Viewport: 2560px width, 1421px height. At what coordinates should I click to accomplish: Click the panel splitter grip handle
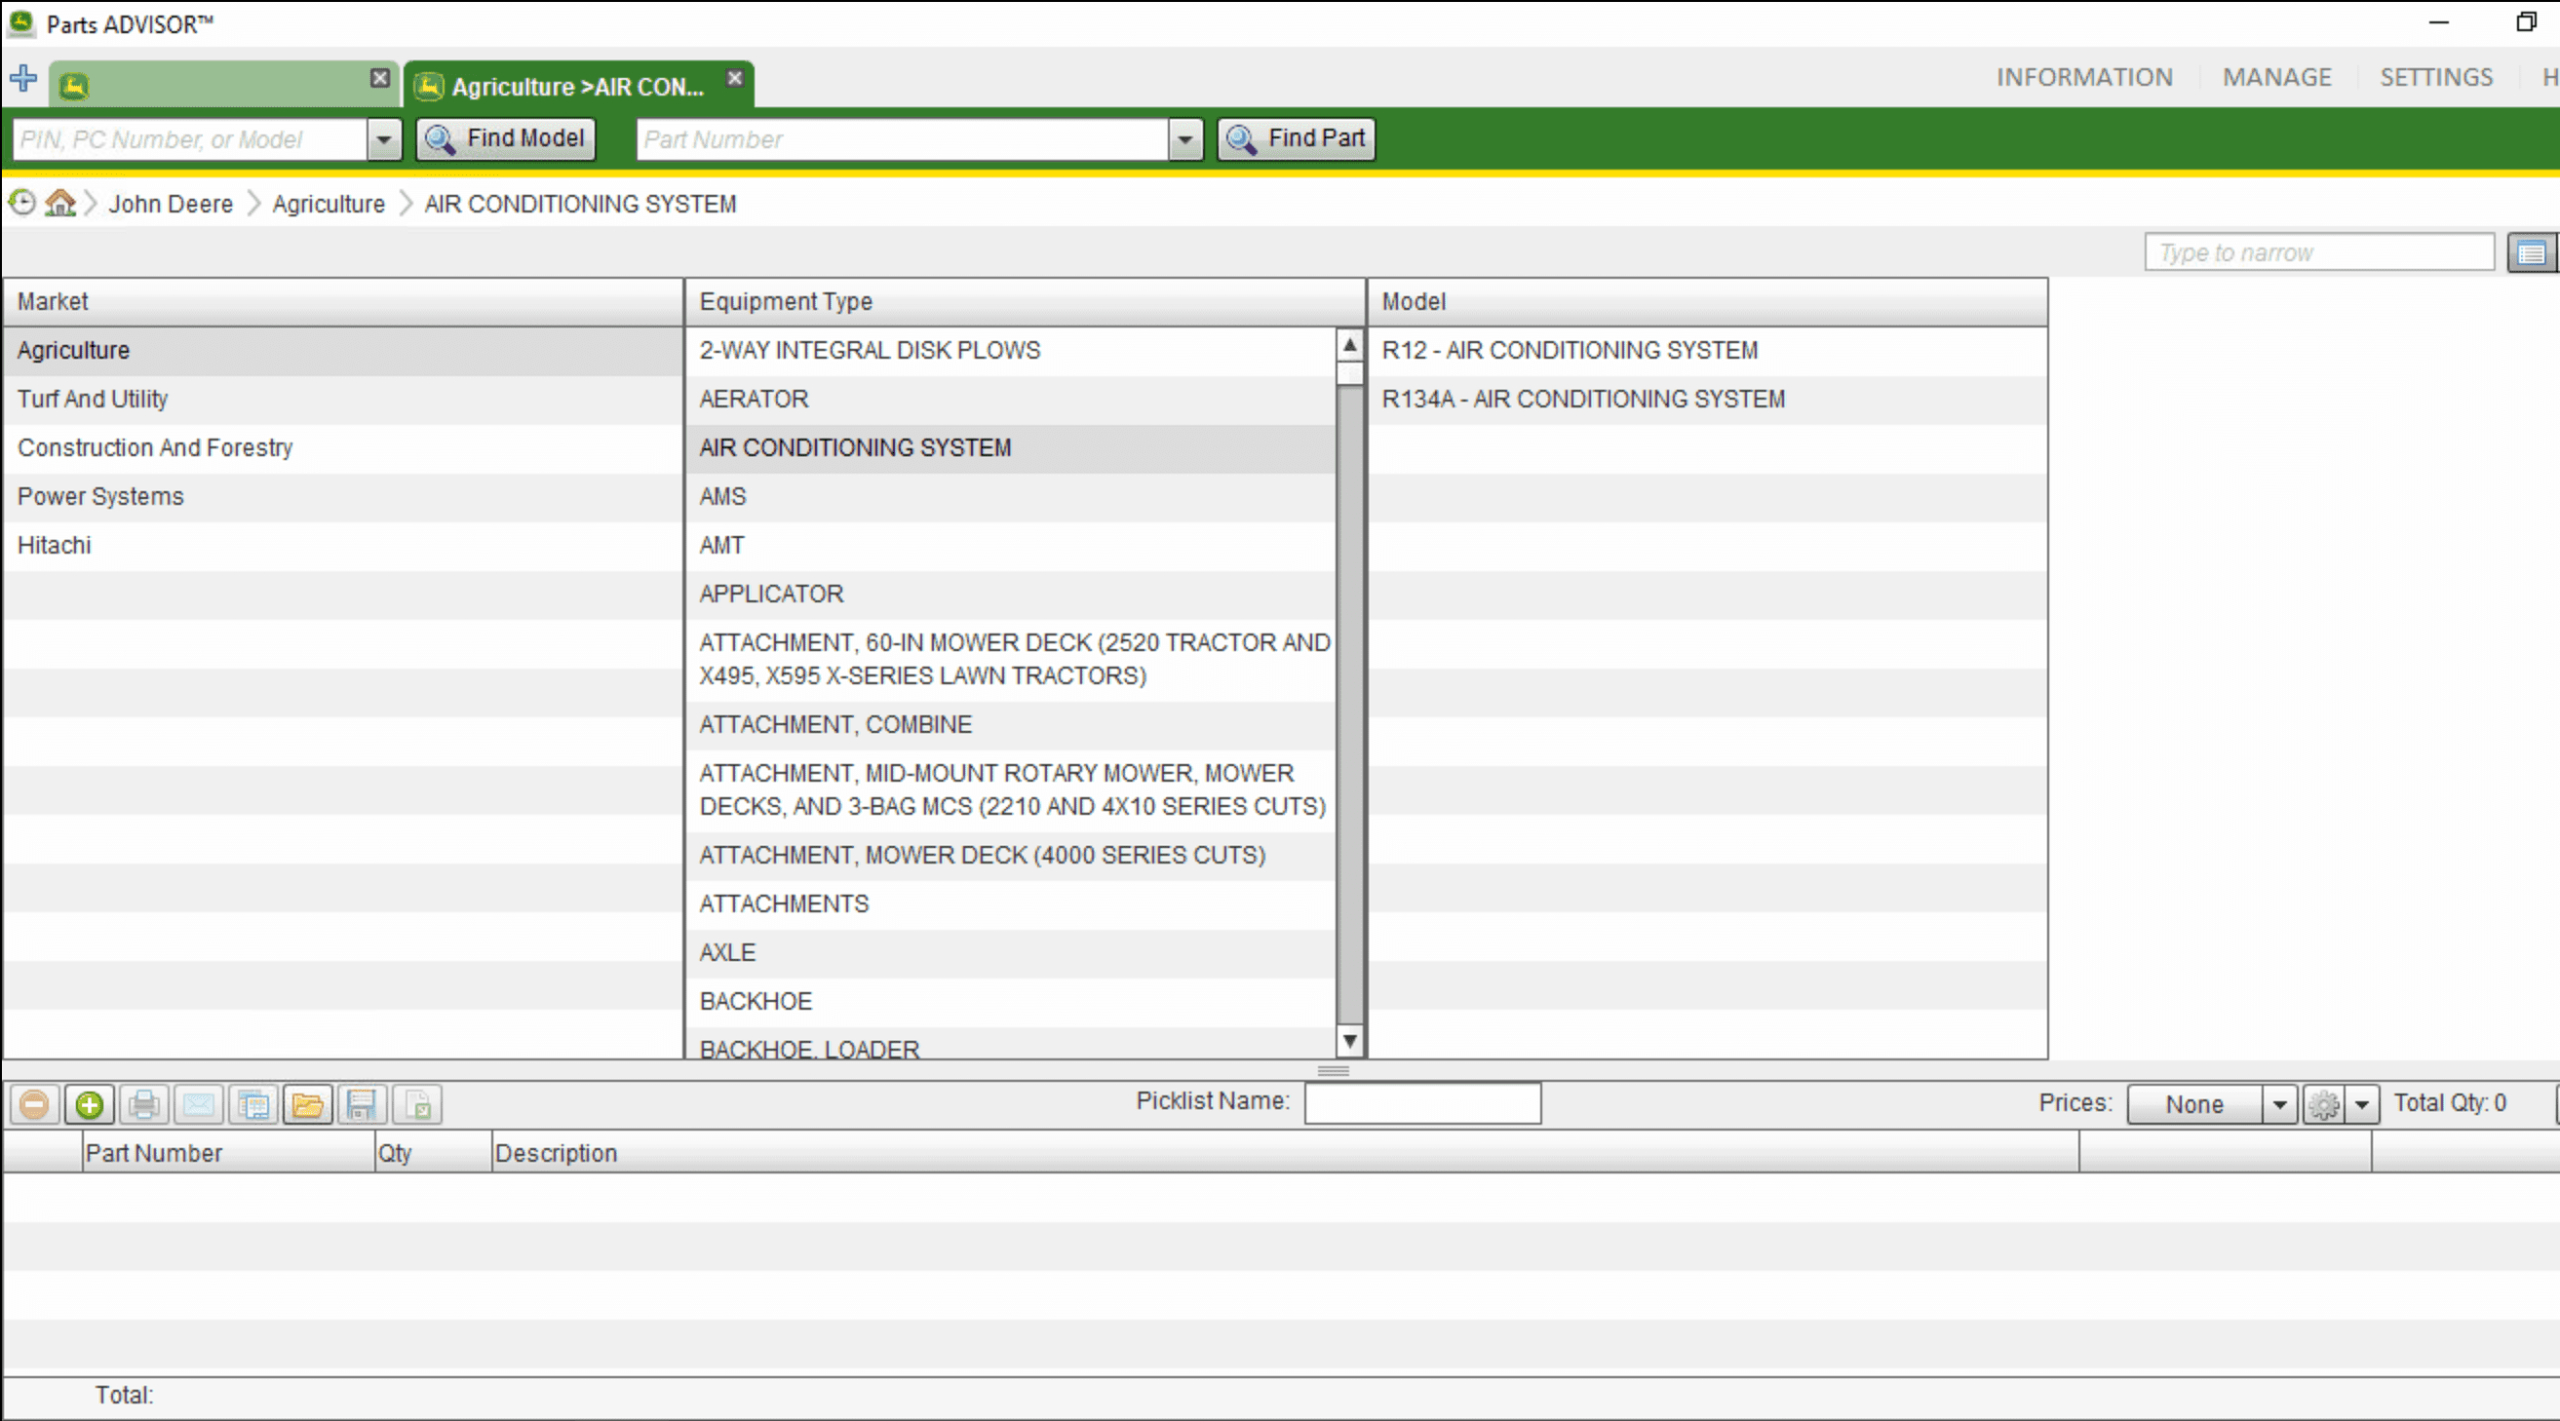click(x=1333, y=1071)
